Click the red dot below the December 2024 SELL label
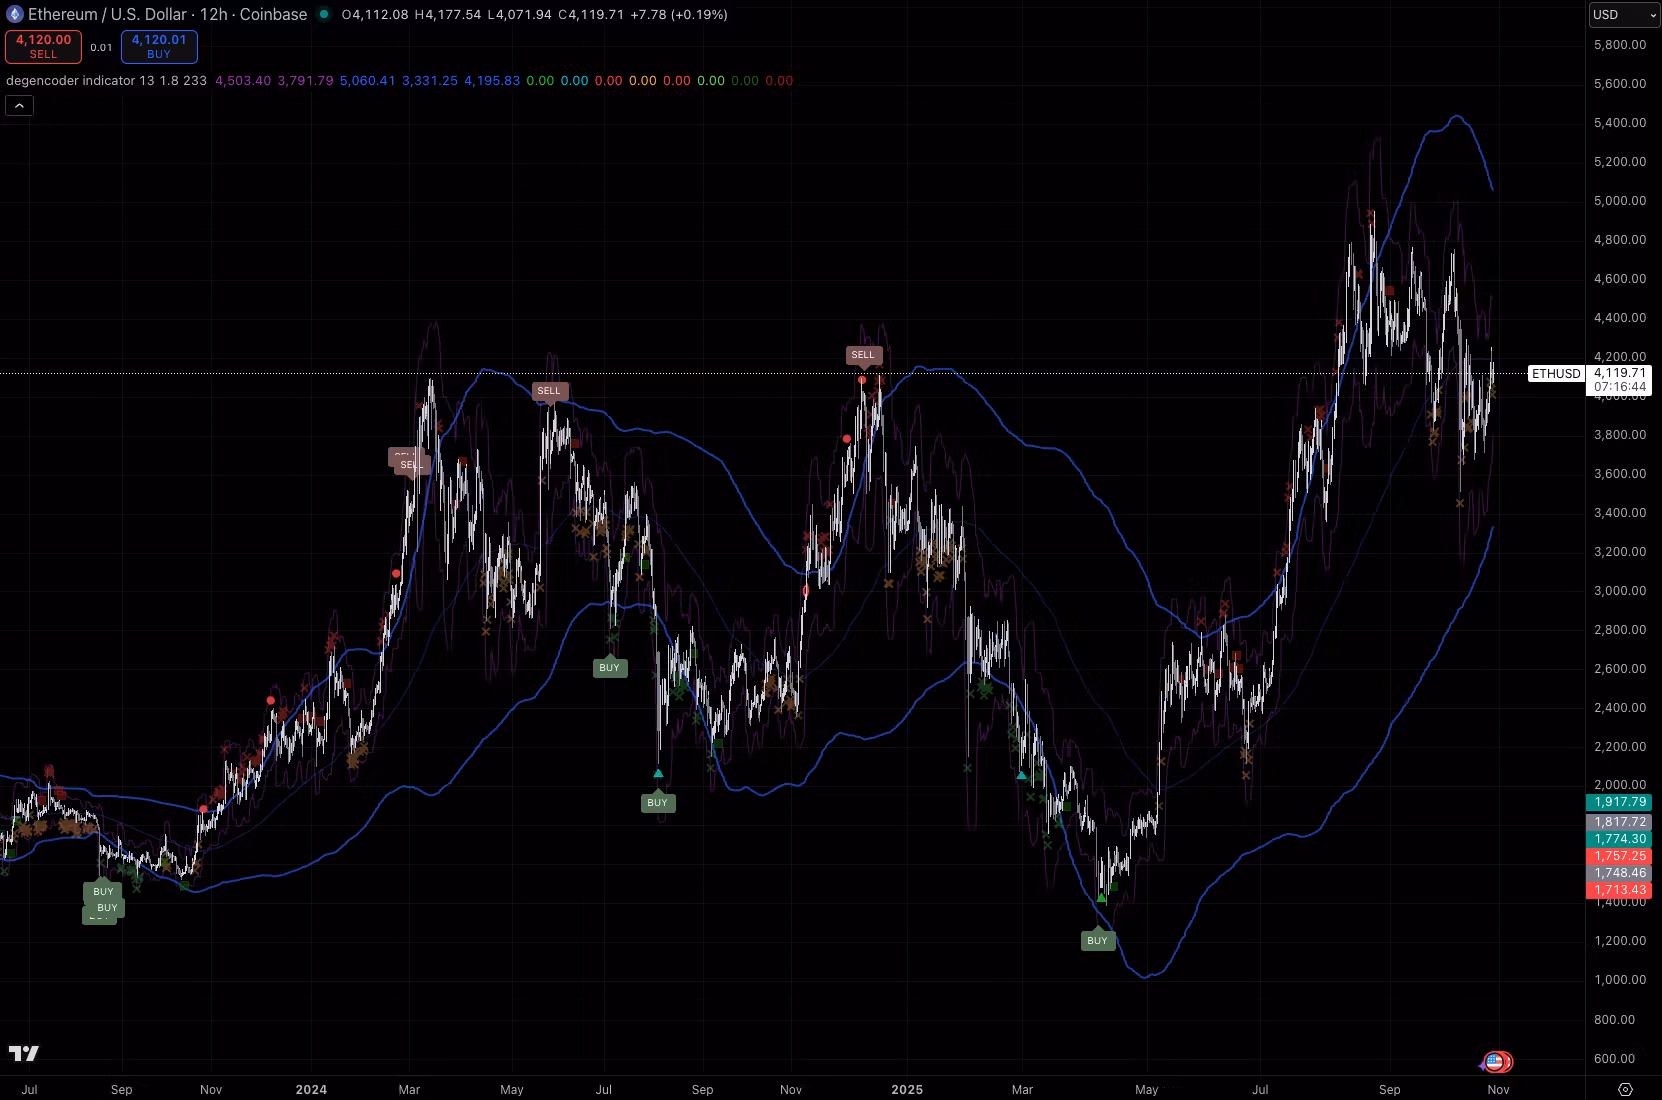The width and height of the screenshot is (1662, 1100). tap(862, 380)
